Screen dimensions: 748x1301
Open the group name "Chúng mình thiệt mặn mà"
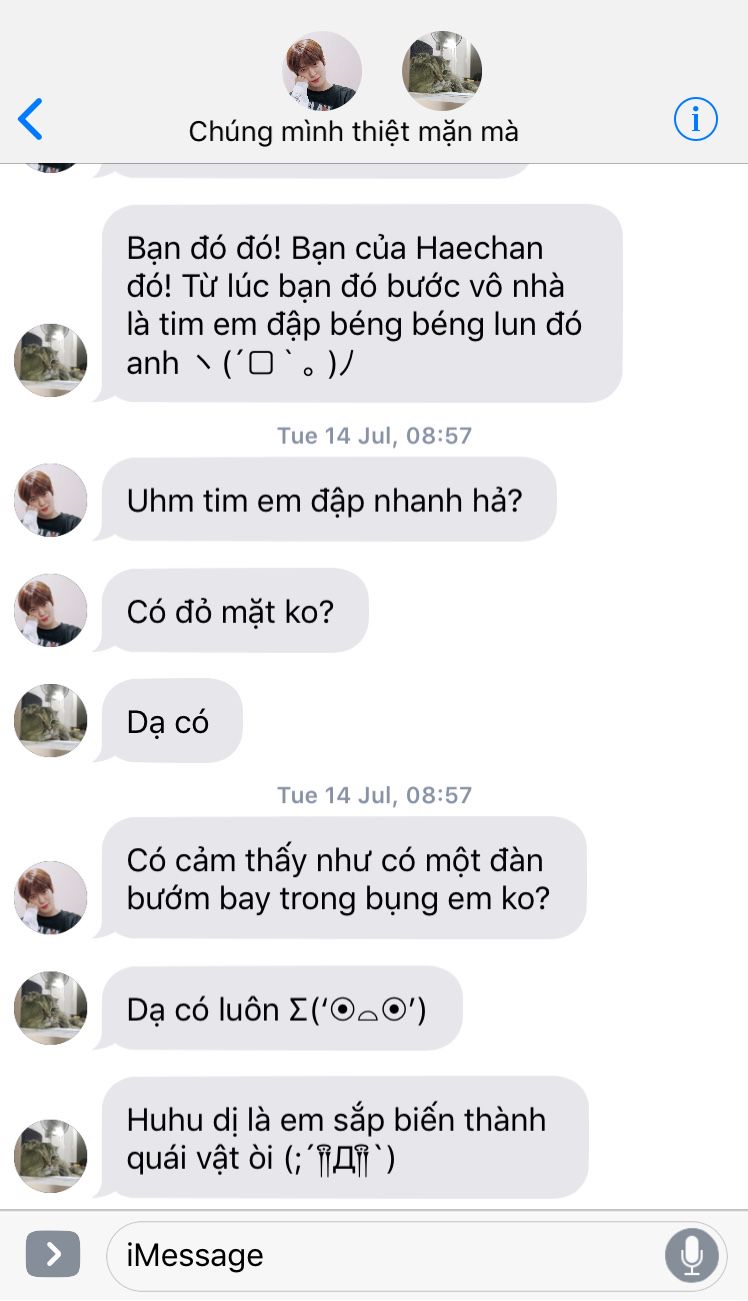(353, 131)
